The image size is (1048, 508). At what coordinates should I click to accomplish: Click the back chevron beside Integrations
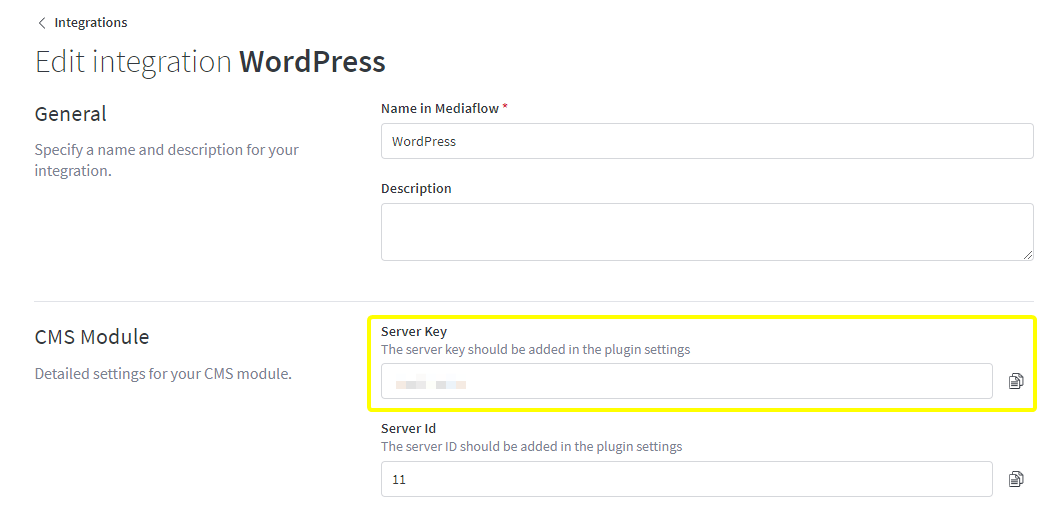[42, 22]
